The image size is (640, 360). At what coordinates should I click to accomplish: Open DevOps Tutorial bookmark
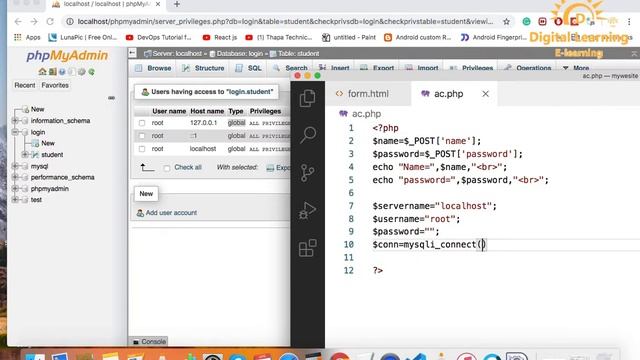(158, 37)
